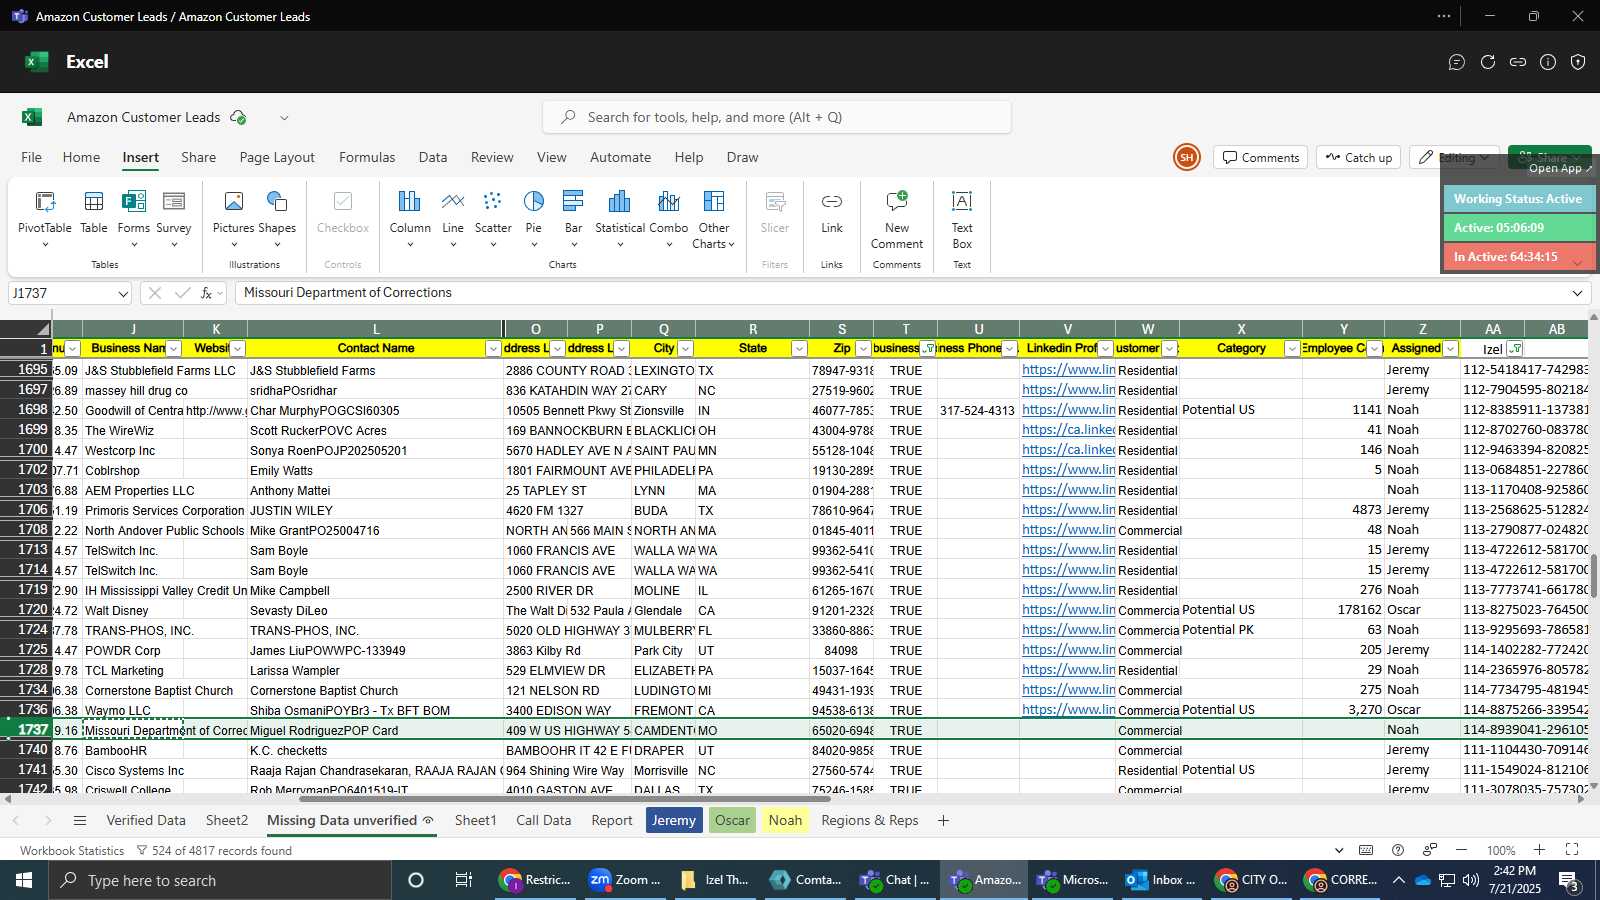Open Other Charts menu

point(714,219)
